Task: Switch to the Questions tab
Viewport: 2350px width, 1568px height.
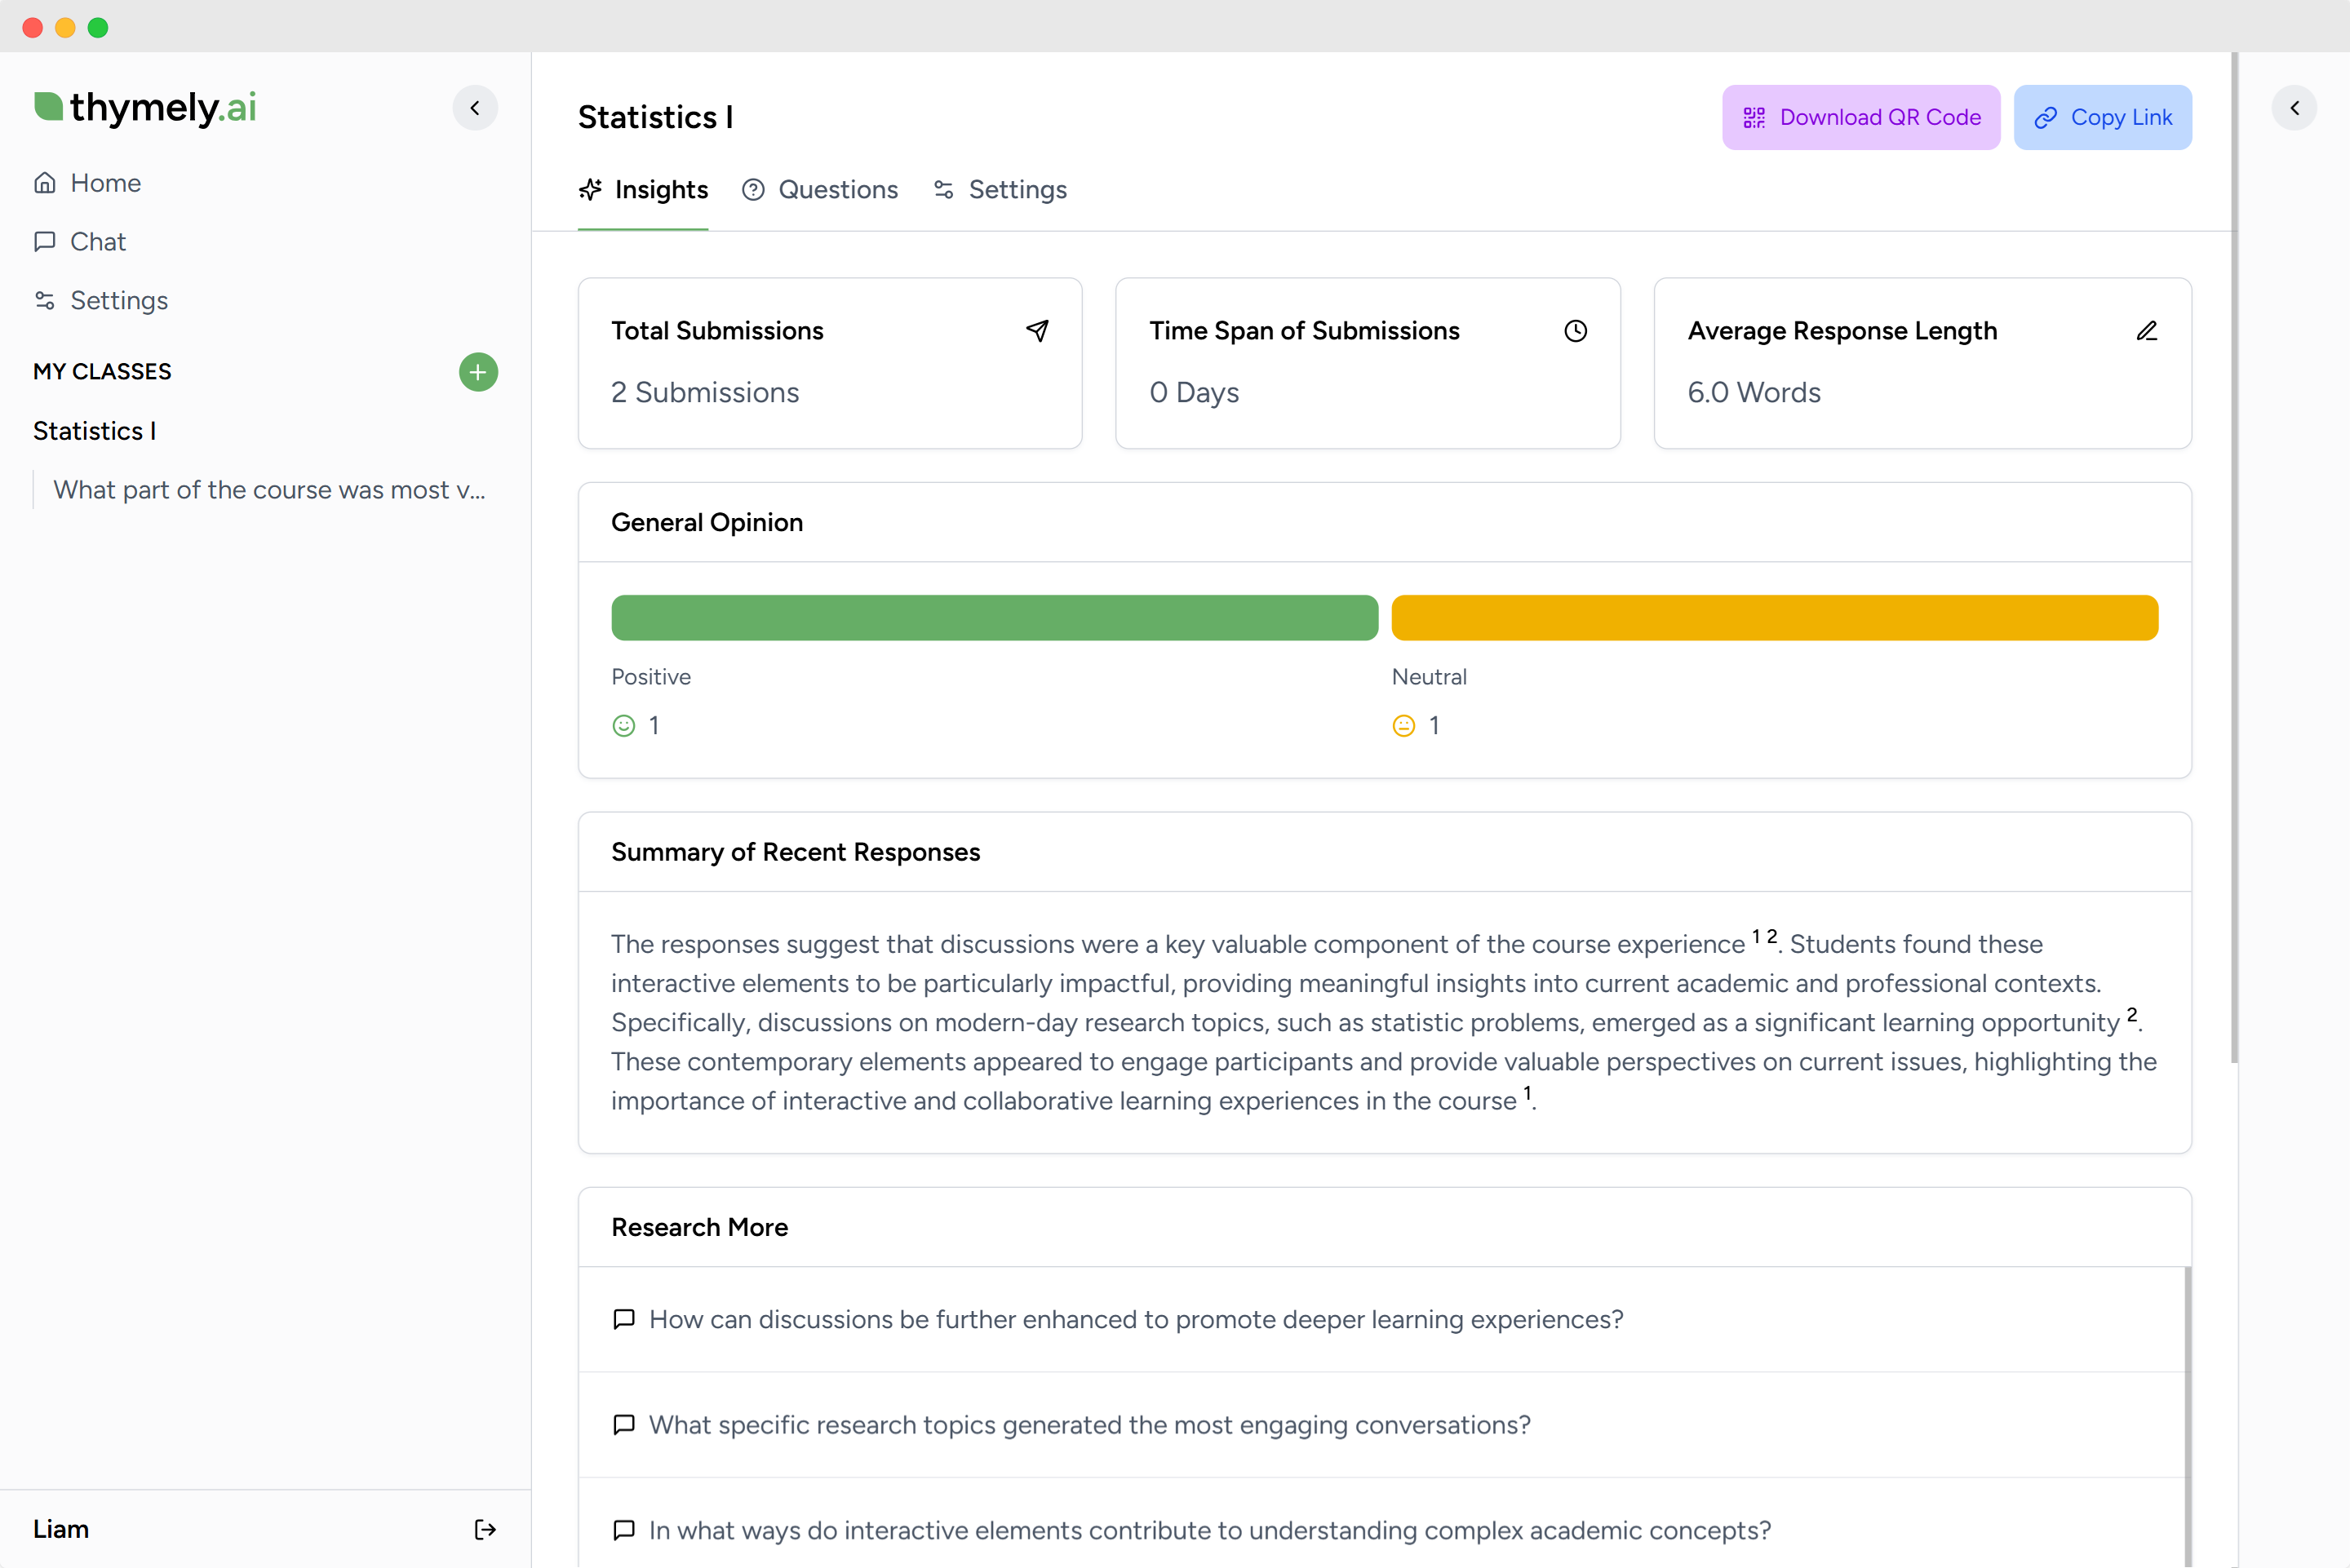Action: pos(820,190)
